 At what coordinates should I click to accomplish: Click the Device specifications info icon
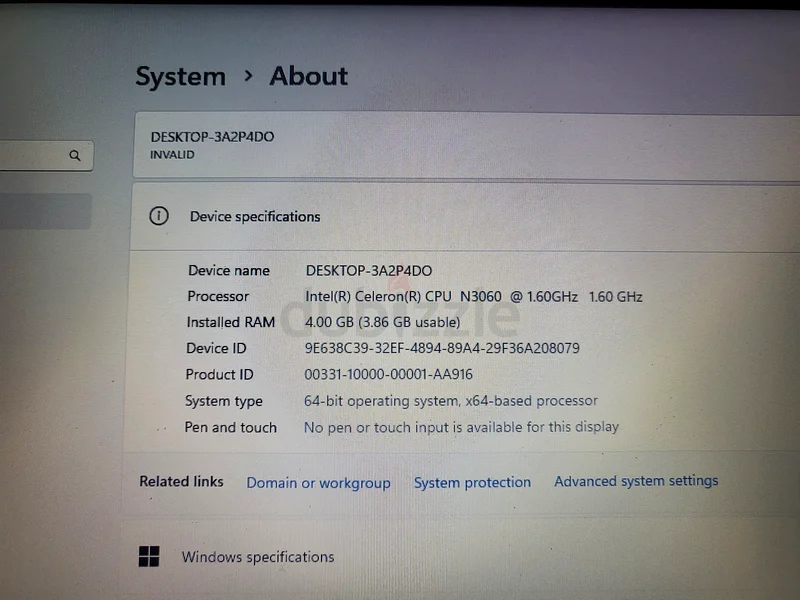[159, 216]
